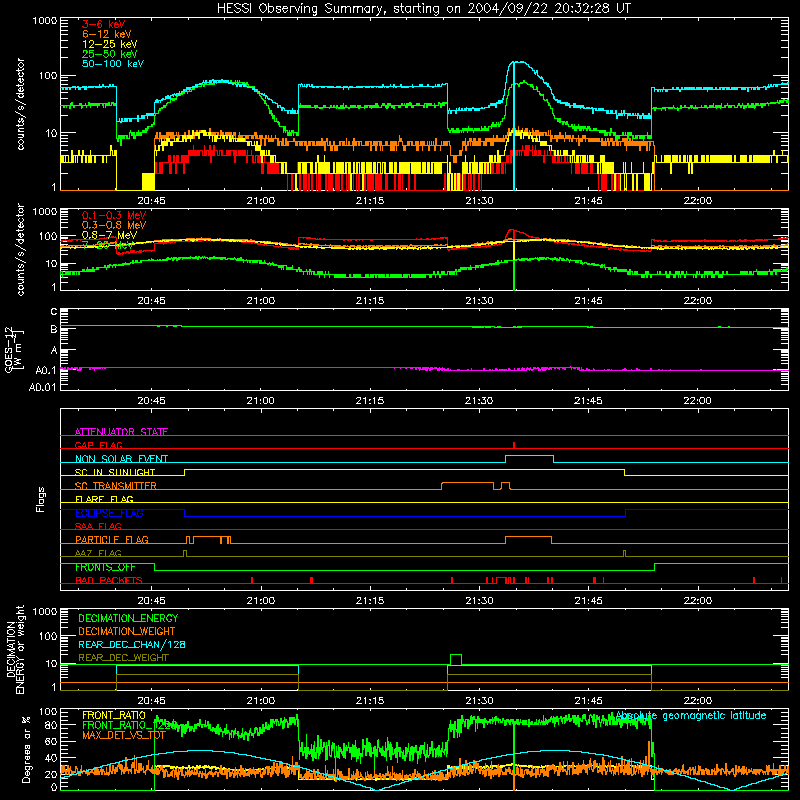
Task: Click the DECIMATION_WEIGHT legend label
Action: coord(127,632)
